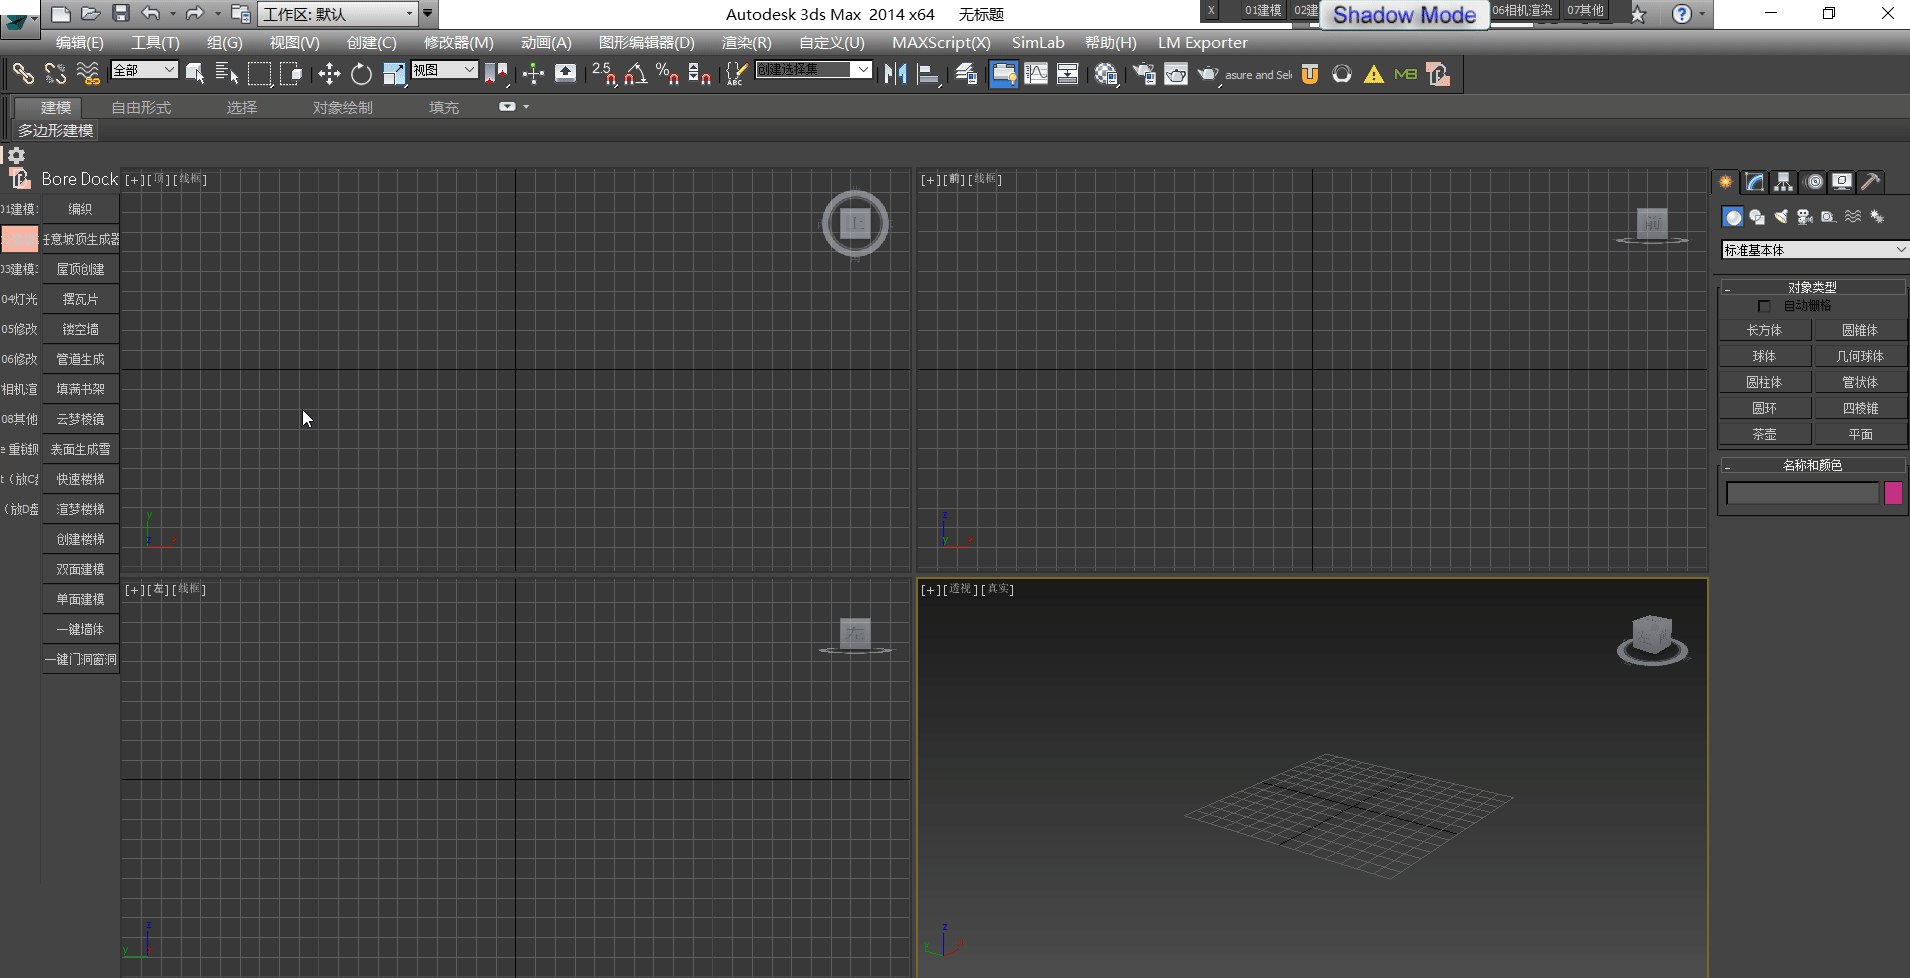Click the 一键墙体 sidebar button

[x=80, y=628]
